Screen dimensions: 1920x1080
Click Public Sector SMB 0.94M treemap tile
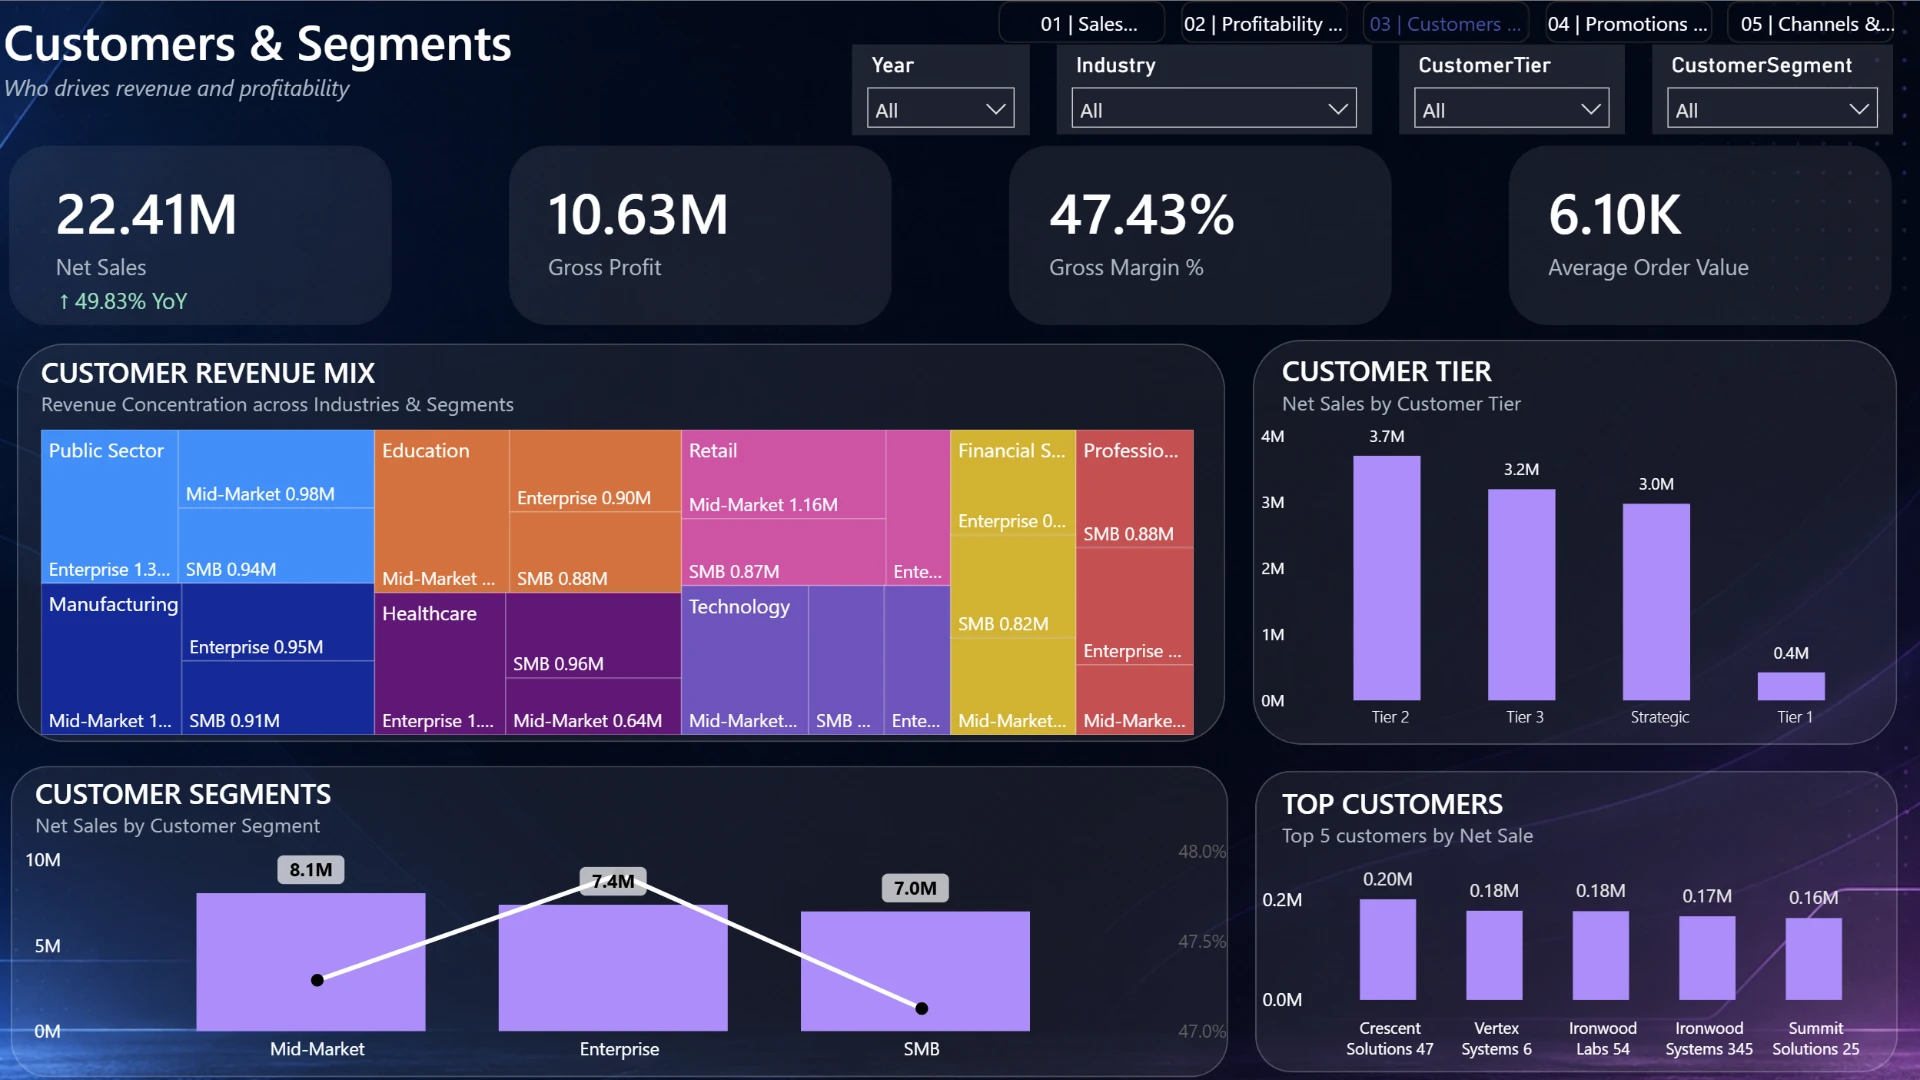276,546
